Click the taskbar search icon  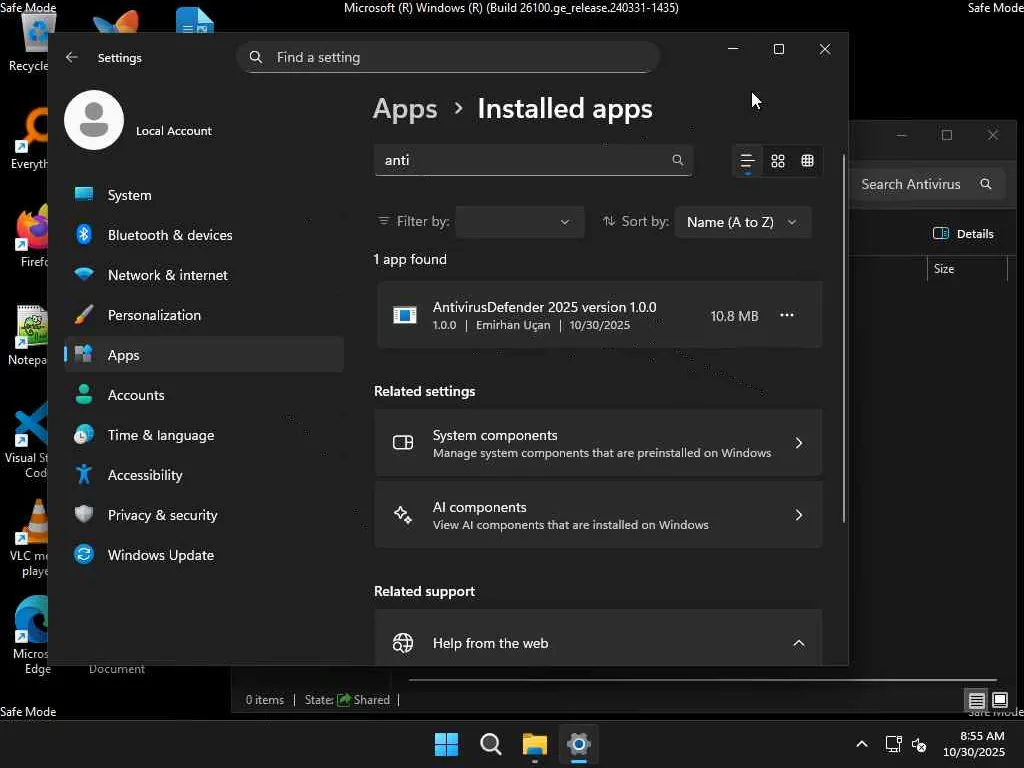click(490, 744)
